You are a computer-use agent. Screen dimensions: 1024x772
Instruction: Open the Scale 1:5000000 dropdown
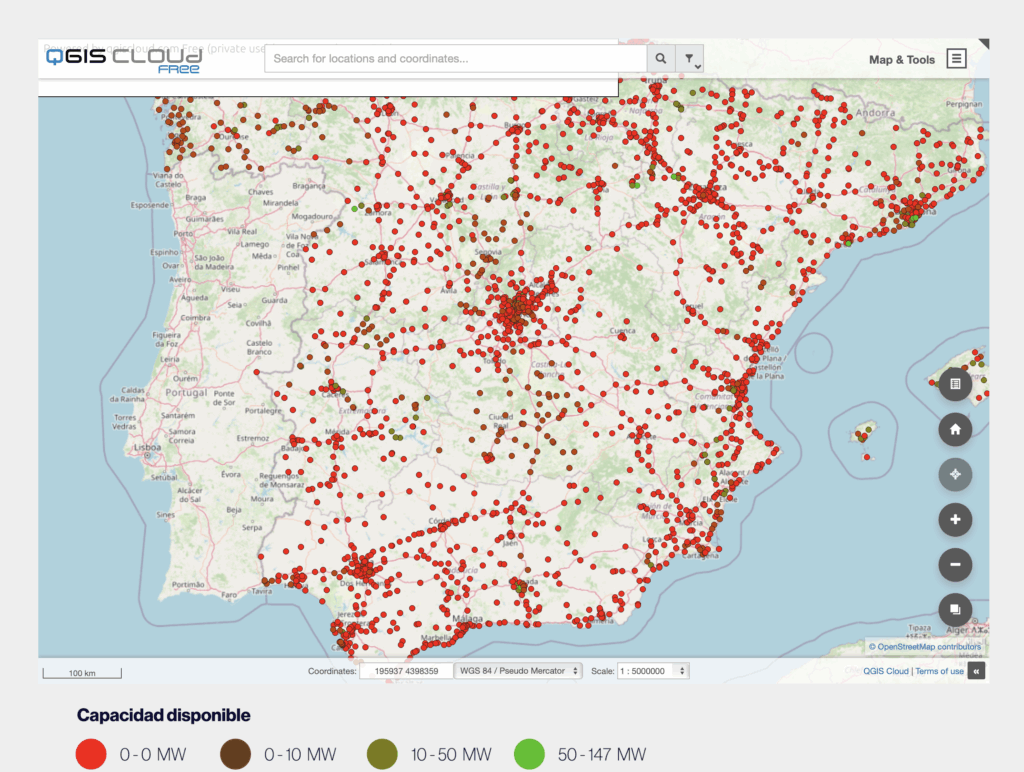(653, 671)
